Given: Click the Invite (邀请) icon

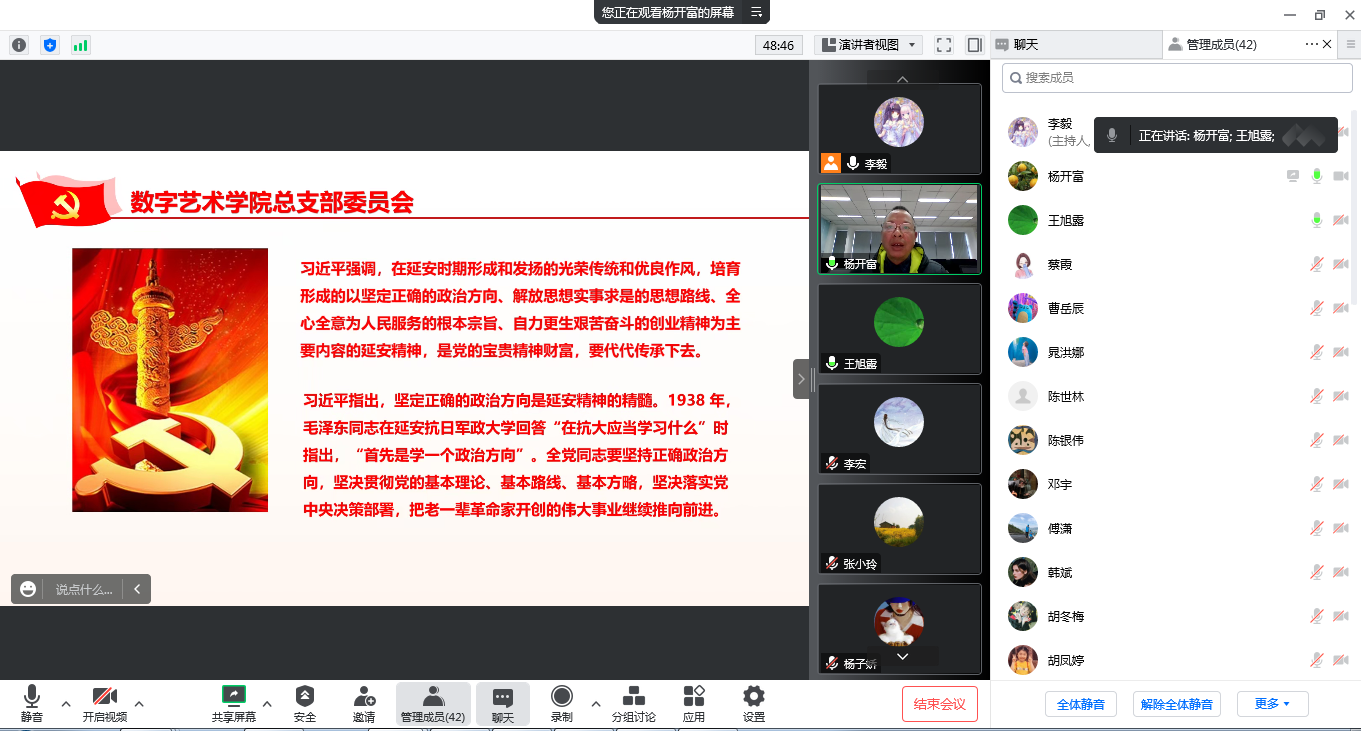Looking at the screenshot, I should (x=364, y=703).
